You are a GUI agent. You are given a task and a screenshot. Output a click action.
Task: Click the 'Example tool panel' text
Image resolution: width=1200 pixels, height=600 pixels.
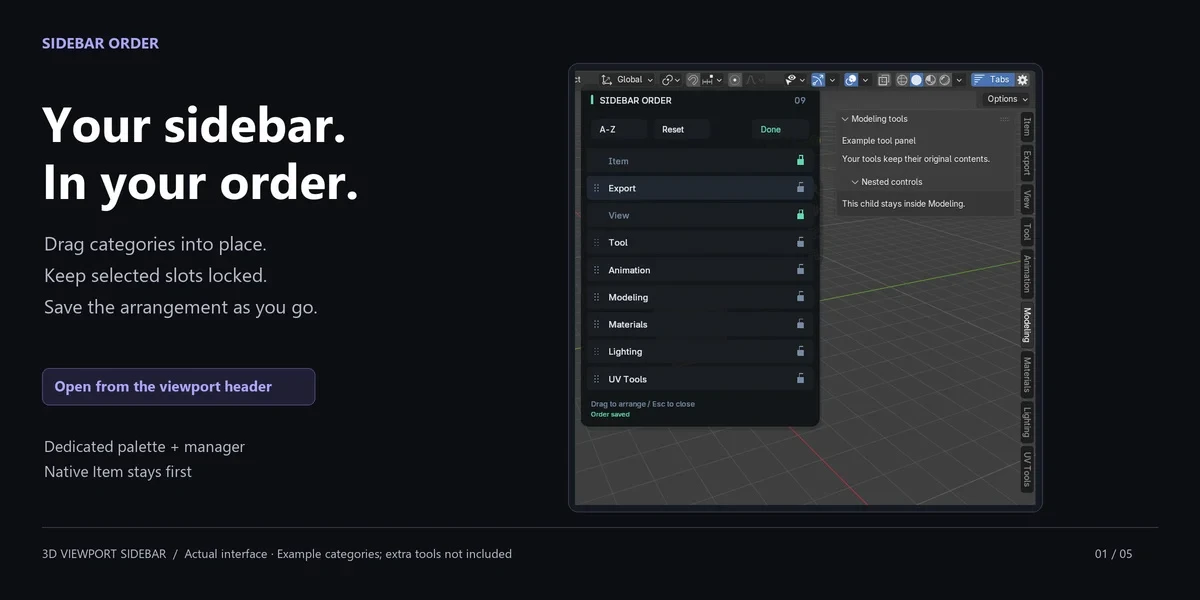point(878,141)
